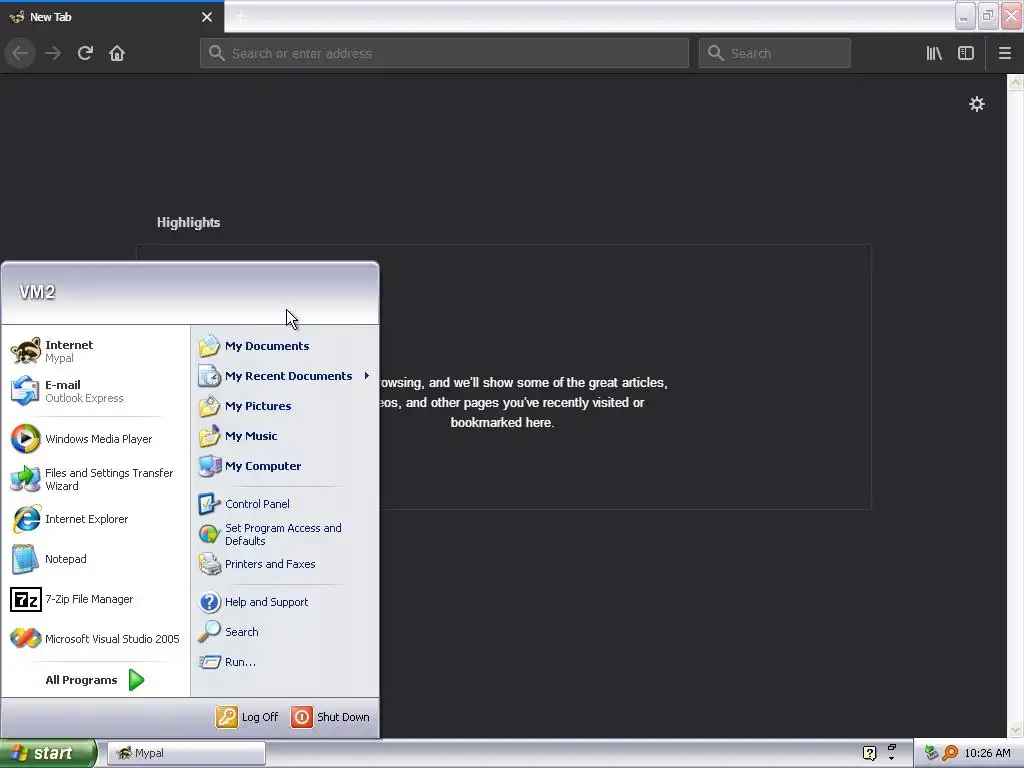Viewport: 1024px width, 768px height.
Task: Close the New Tab tab
Action: pyautogui.click(x=207, y=17)
